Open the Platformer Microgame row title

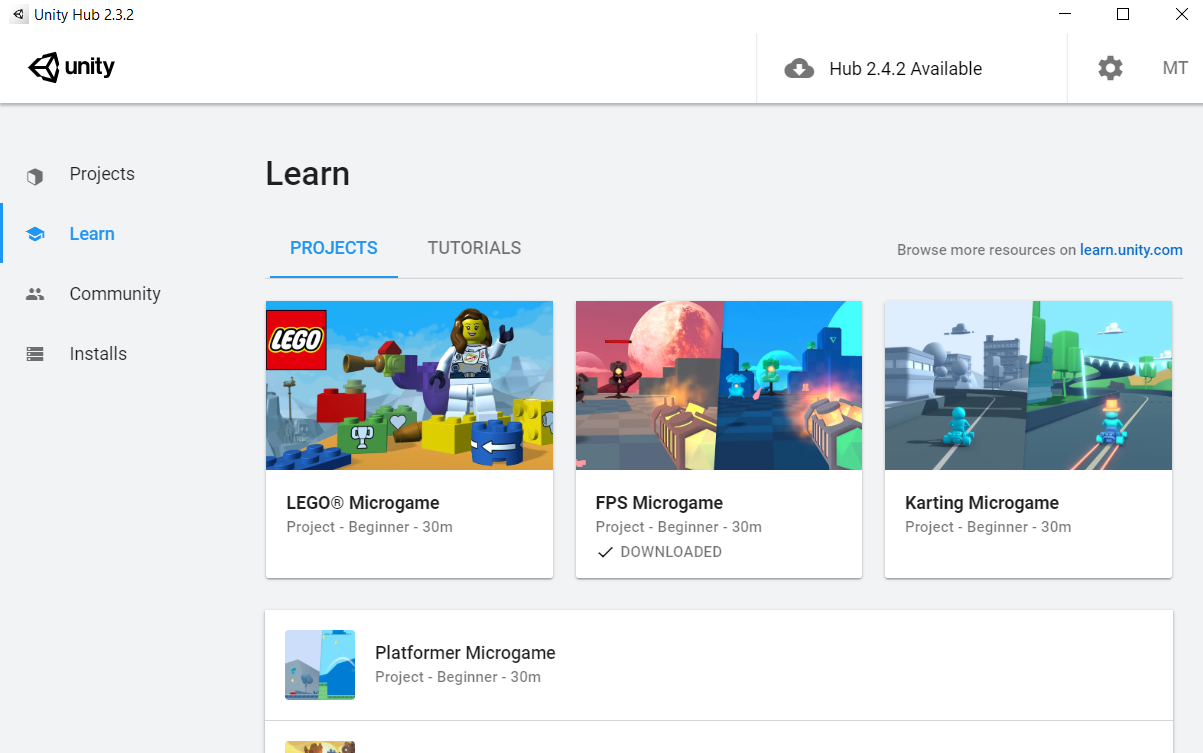(x=465, y=653)
